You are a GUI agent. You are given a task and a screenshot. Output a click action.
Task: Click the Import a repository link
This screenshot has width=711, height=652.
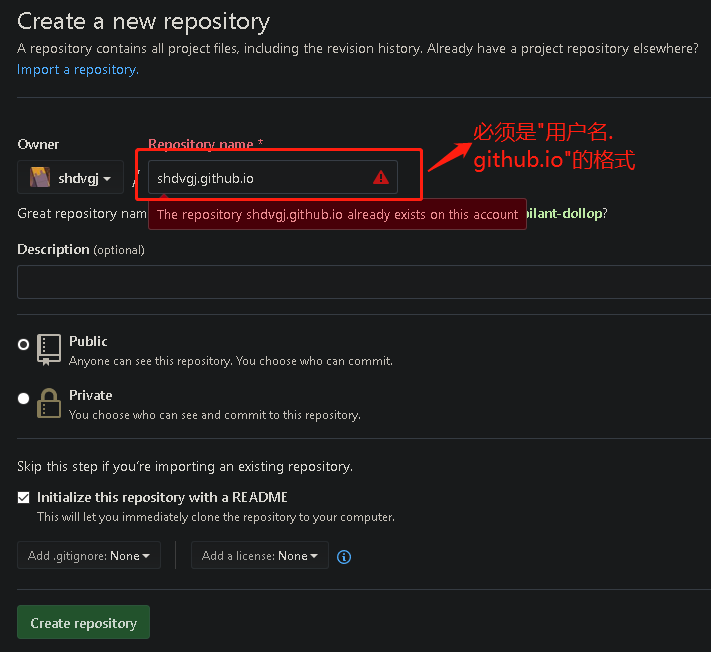[78, 70]
